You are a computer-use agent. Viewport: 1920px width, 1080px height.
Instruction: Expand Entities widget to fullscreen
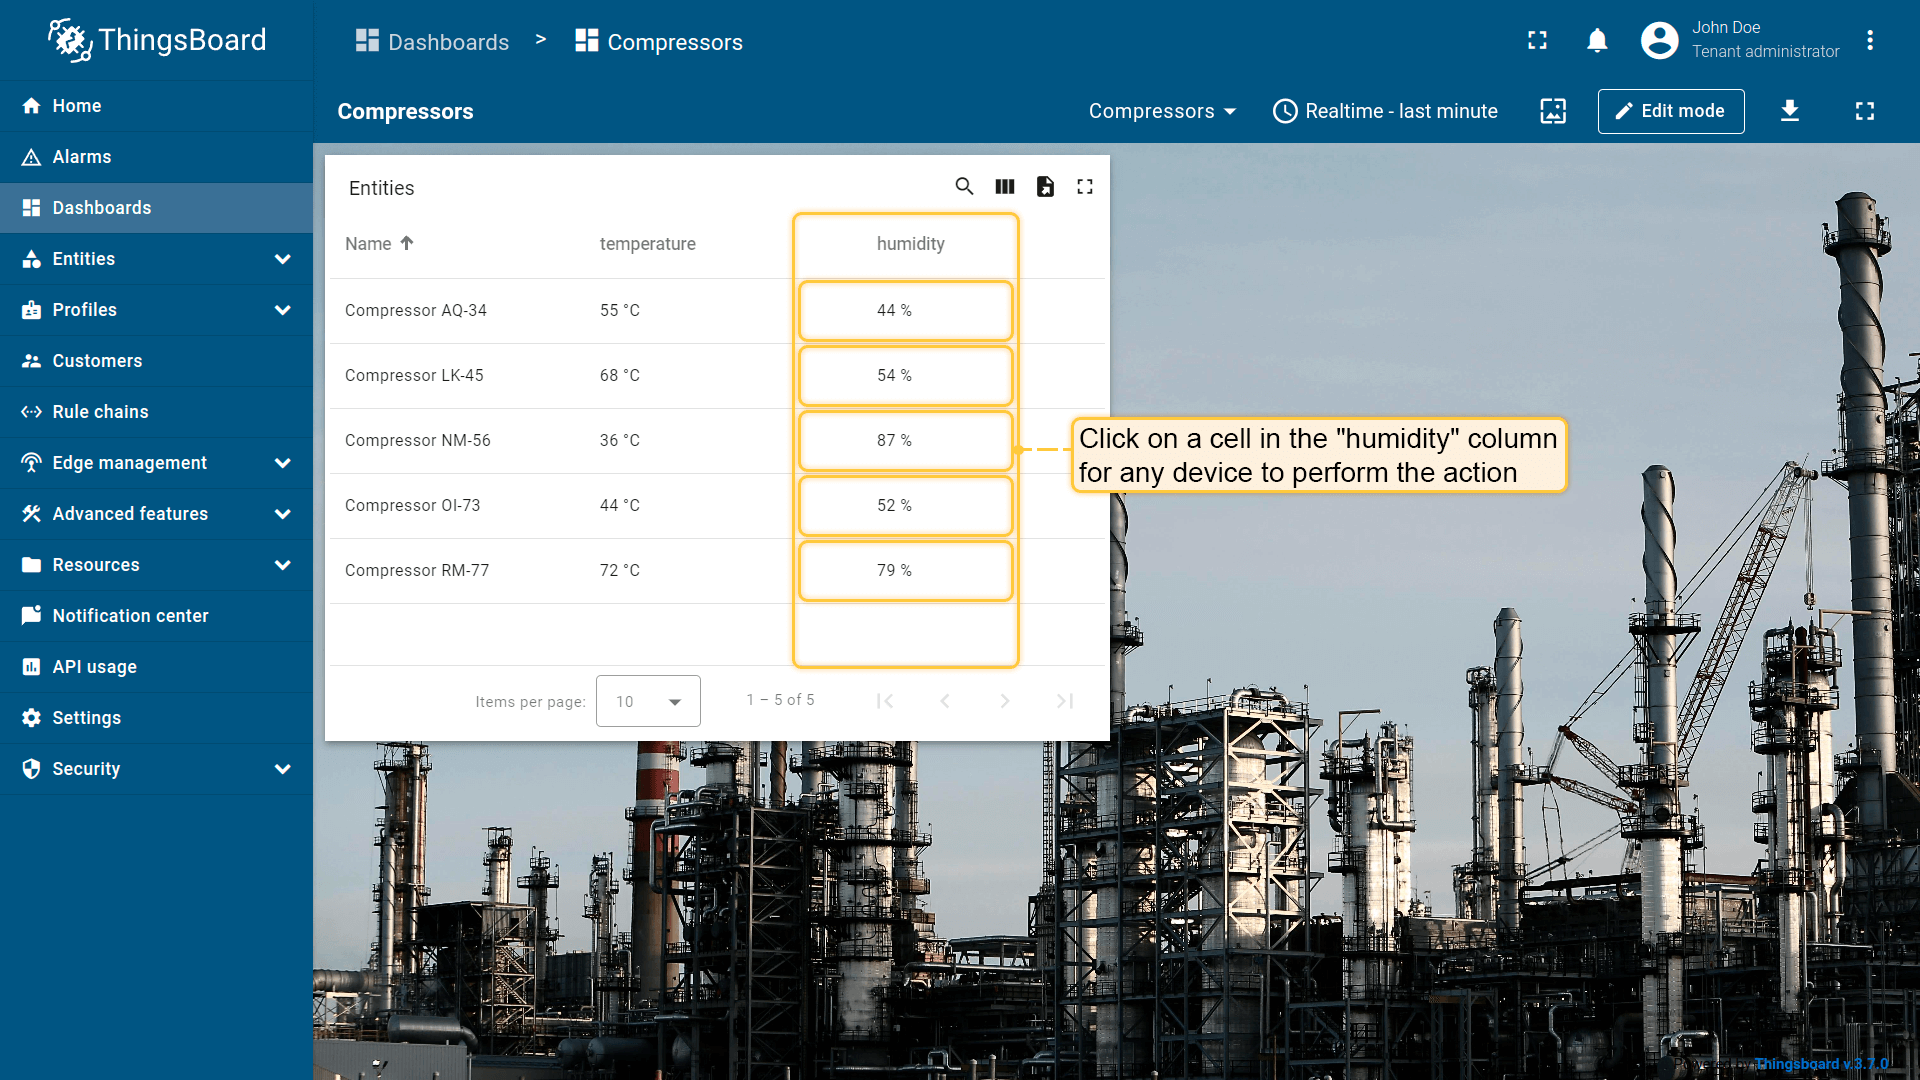click(1085, 187)
